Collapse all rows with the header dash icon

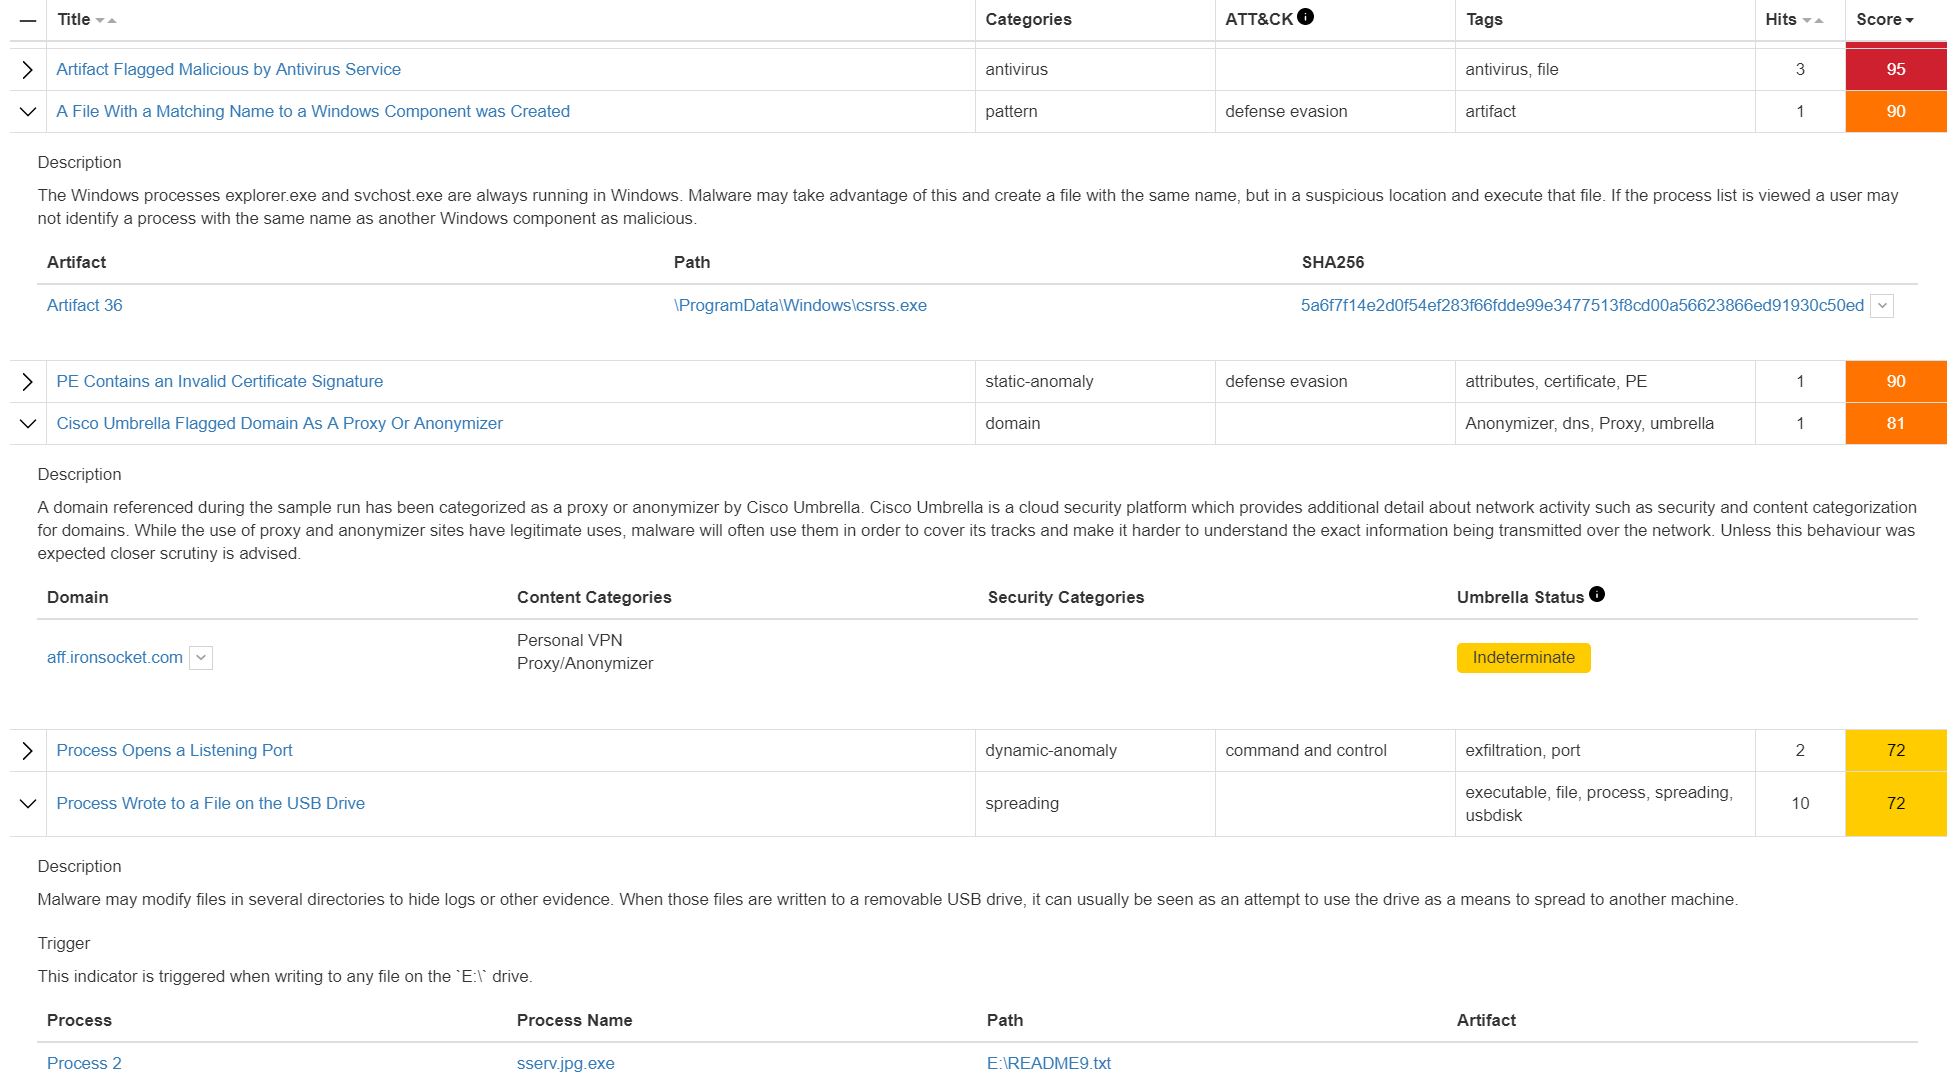coord(28,20)
